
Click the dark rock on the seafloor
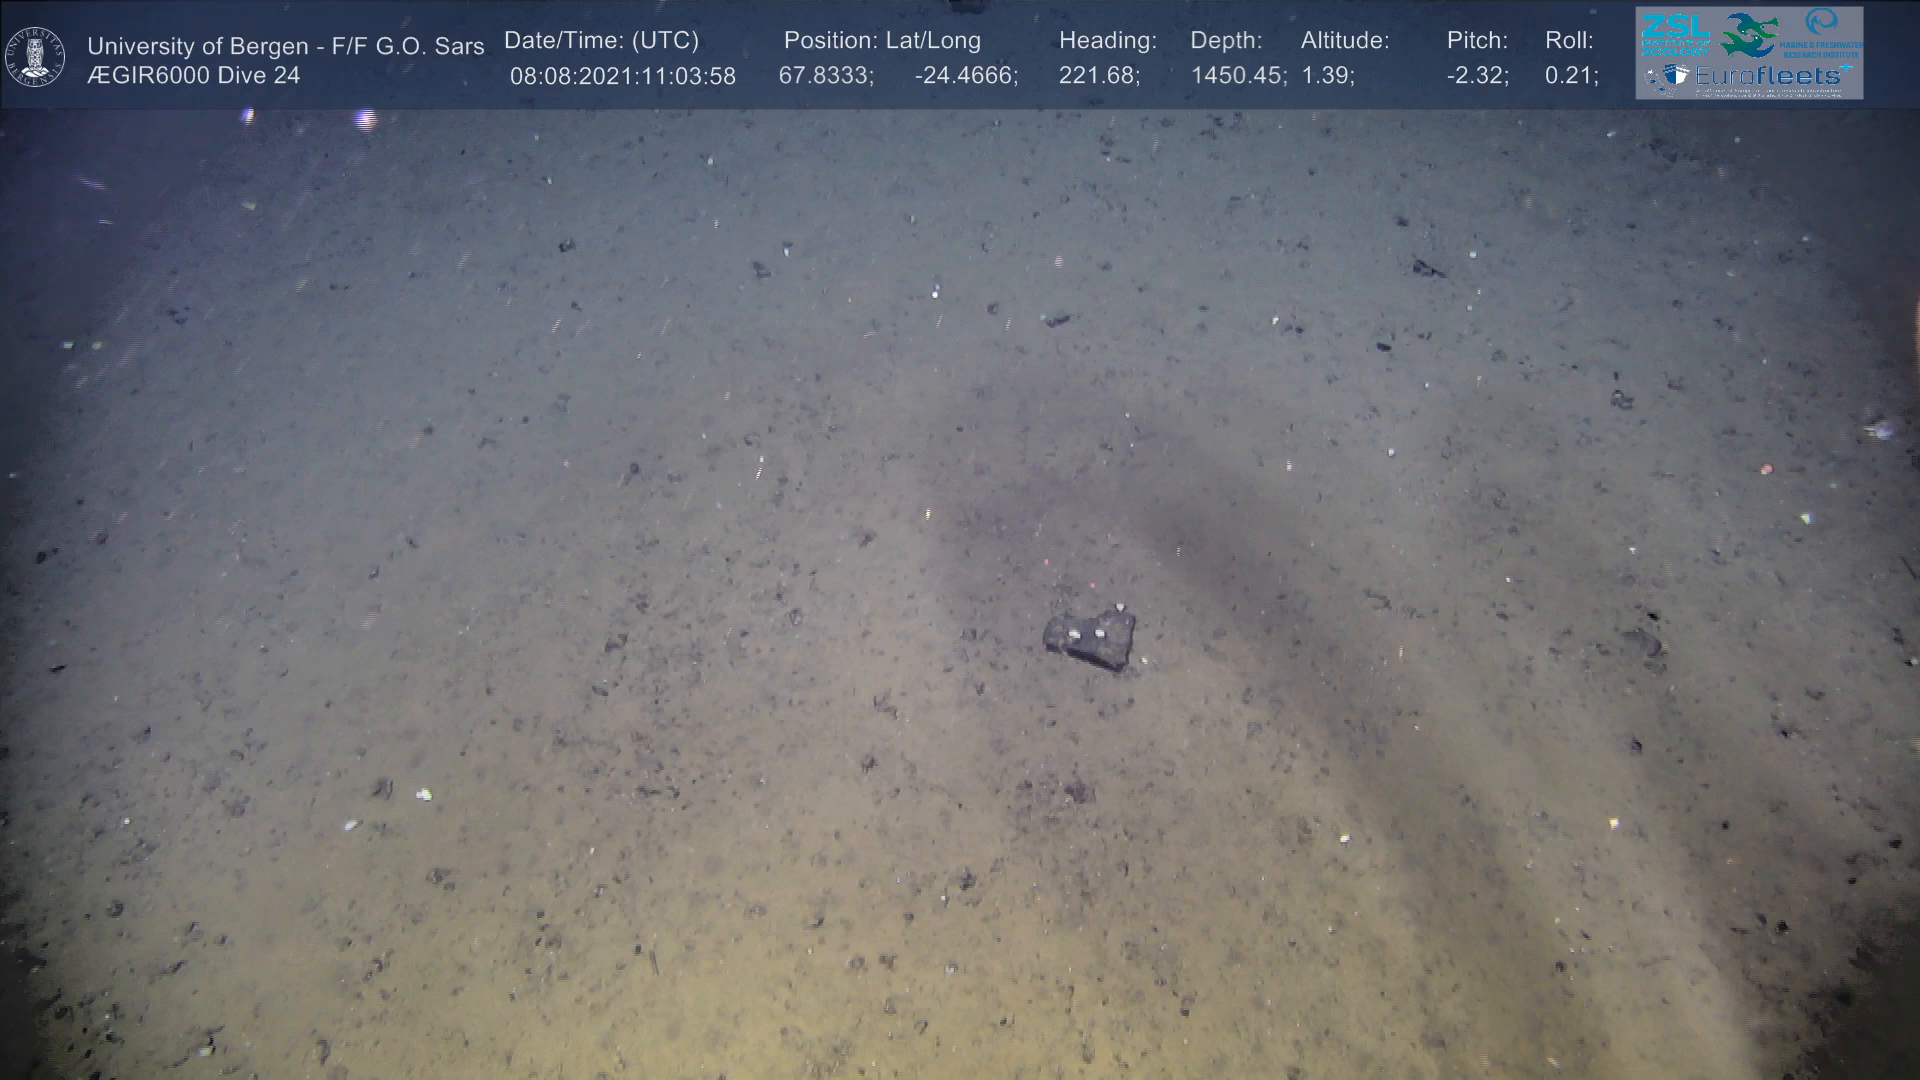[x=1090, y=638]
